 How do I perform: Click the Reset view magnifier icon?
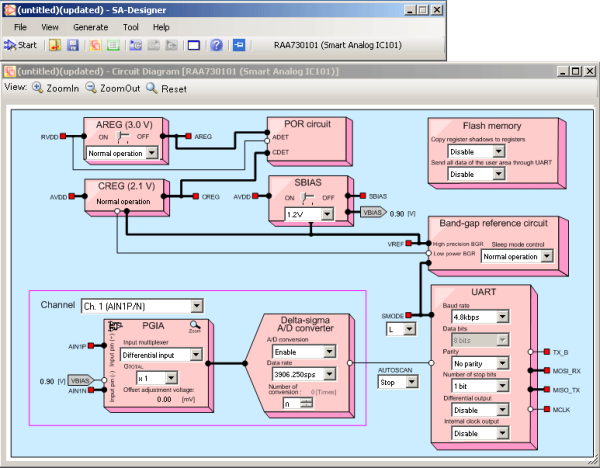[152, 88]
